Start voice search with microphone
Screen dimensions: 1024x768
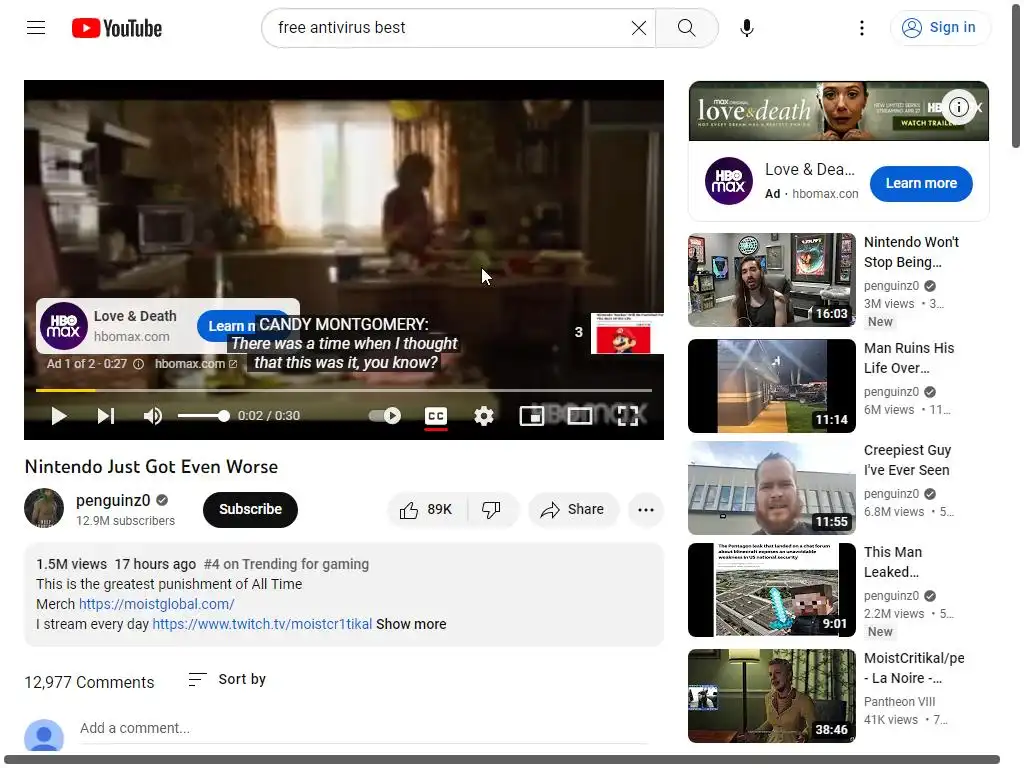click(746, 27)
